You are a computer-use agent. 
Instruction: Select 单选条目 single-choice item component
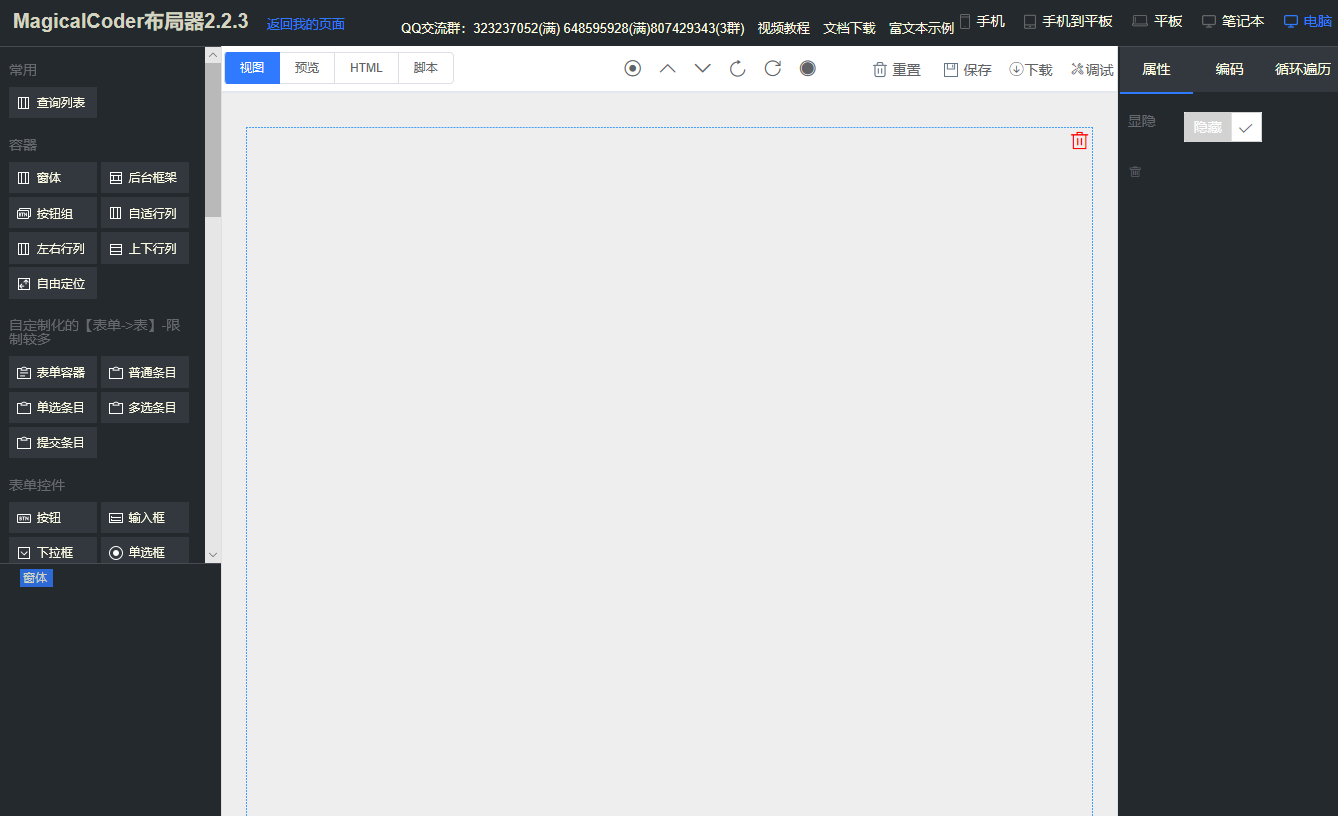[x=53, y=407]
